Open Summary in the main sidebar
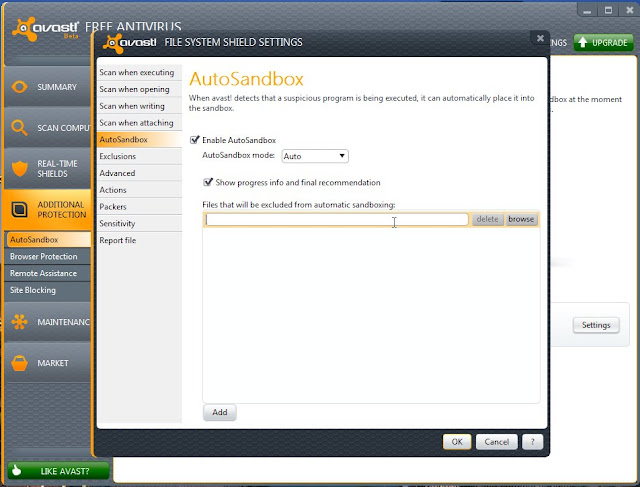 (48, 87)
